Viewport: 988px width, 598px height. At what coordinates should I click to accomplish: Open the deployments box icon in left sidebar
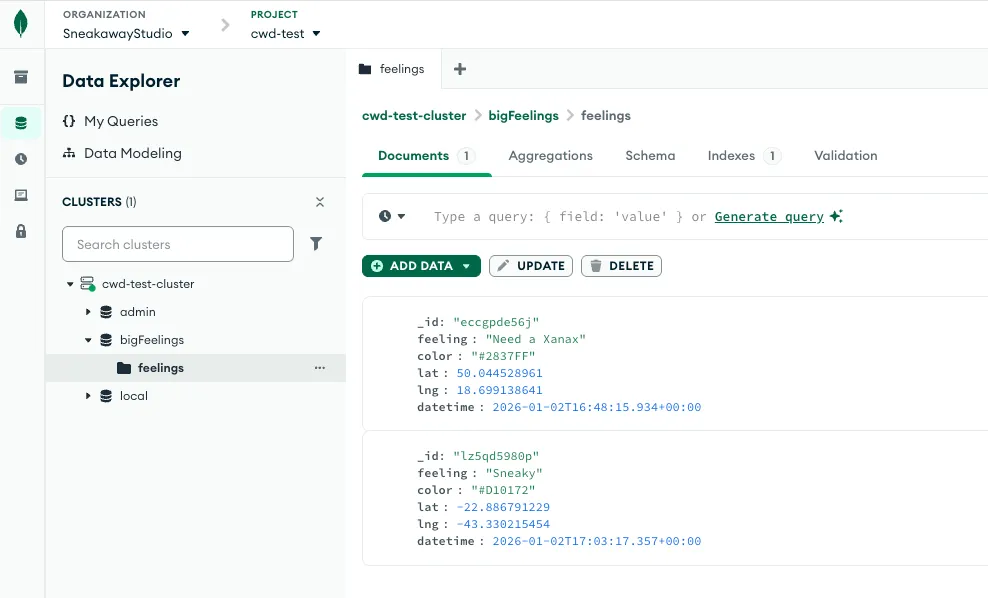point(20,75)
